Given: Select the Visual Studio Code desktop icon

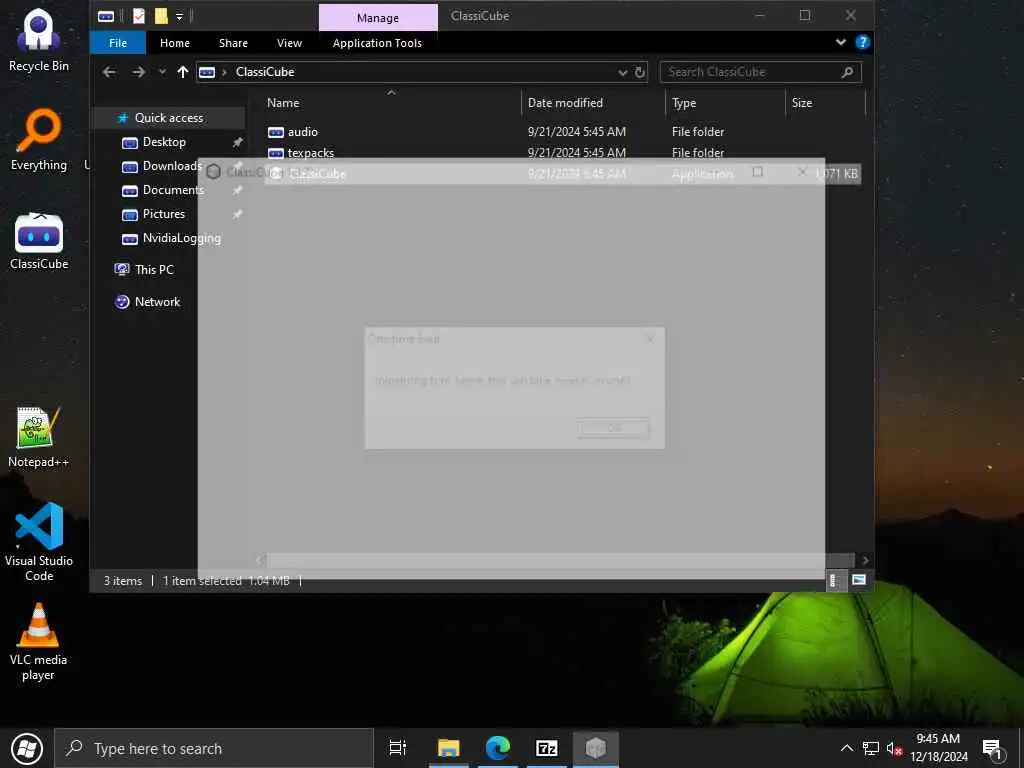Looking at the screenshot, I should click(39, 541).
